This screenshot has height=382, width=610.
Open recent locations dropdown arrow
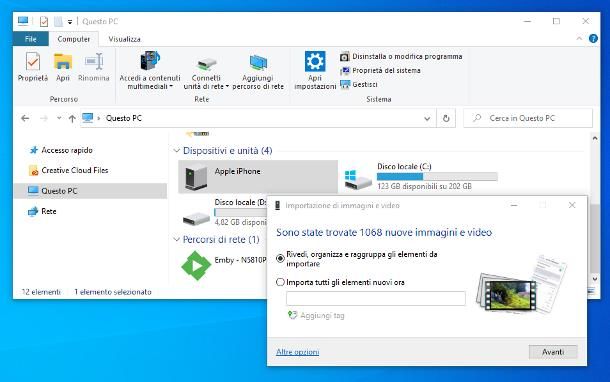tap(59, 118)
